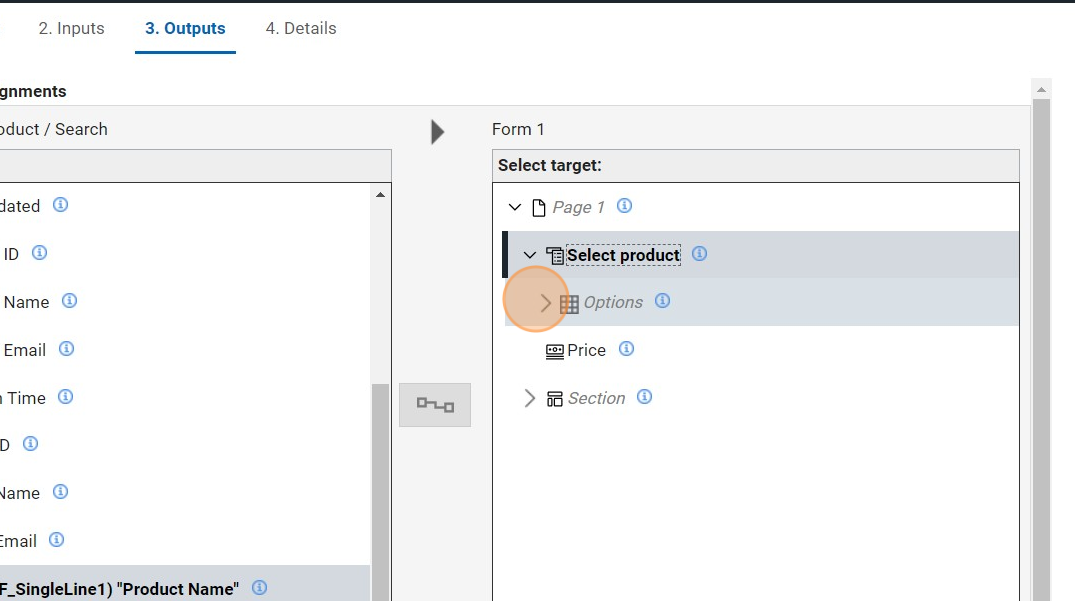Switch to the 2. Inputs tab
This screenshot has width=1075, height=601.
tap(71, 28)
